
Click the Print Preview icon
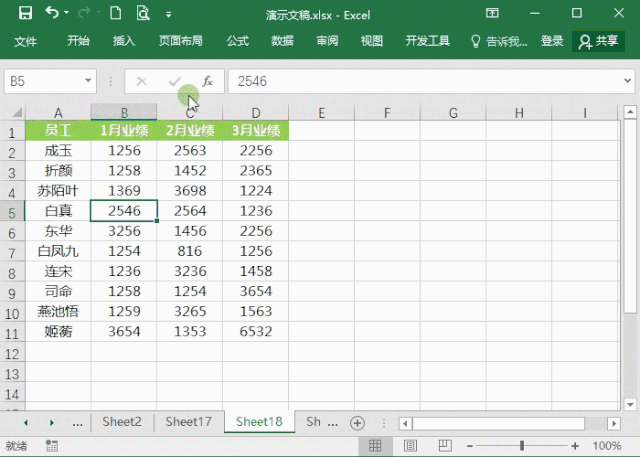142,14
